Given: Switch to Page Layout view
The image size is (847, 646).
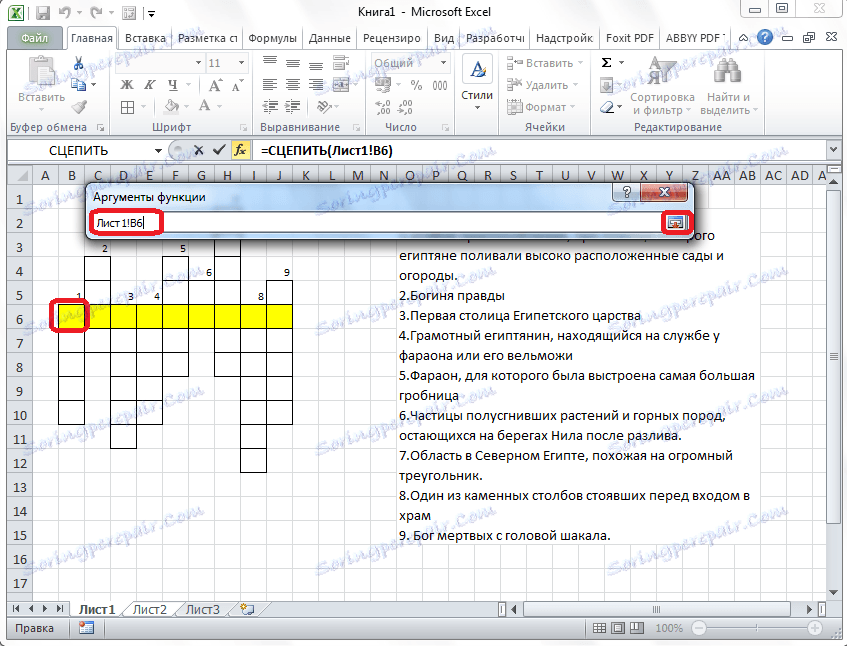Looking at the screenshot, I should pos(620,628).
